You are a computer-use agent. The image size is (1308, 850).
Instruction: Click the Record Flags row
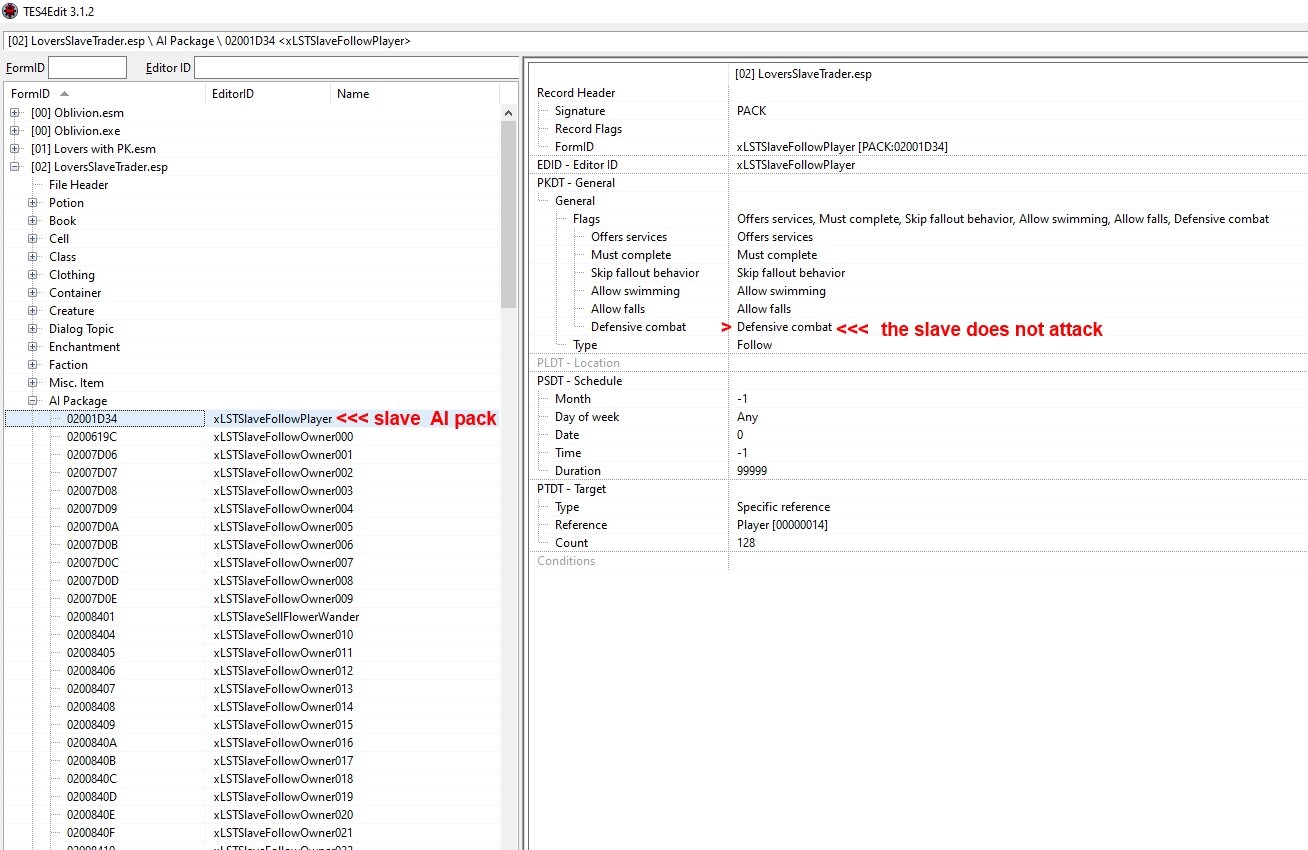click(x=918, y=129)
